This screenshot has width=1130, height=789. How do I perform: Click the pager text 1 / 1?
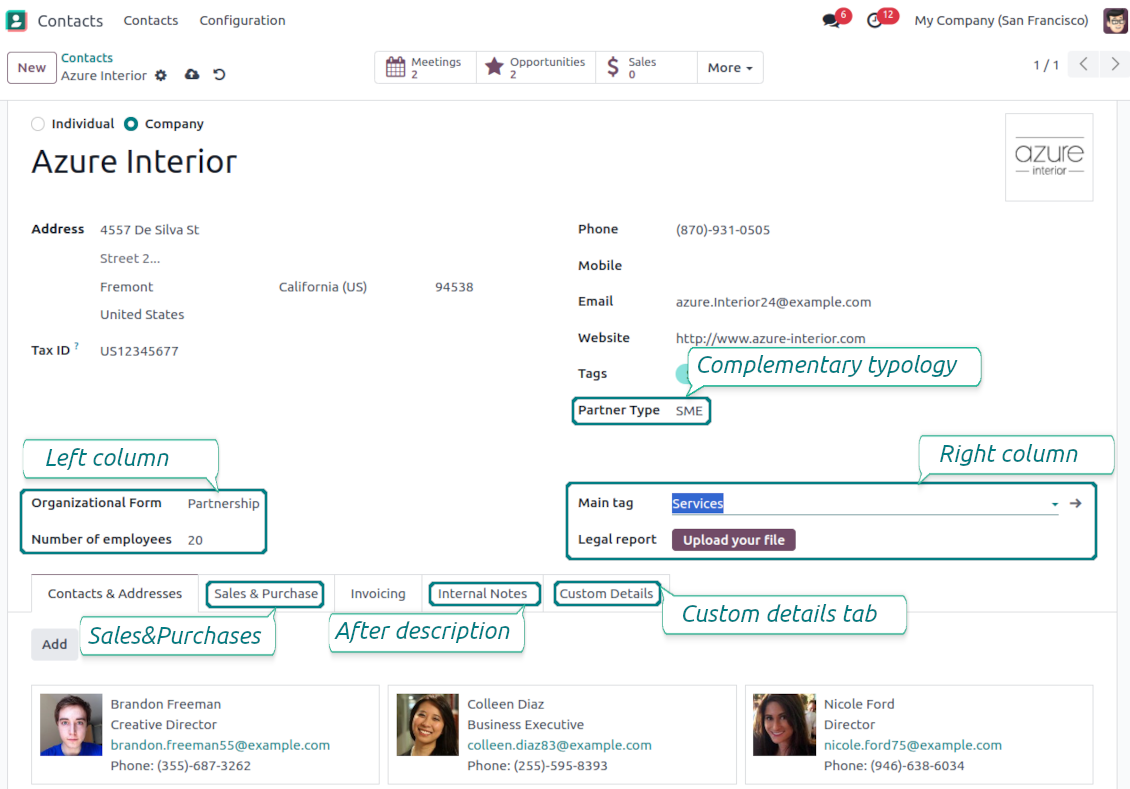1046,65
